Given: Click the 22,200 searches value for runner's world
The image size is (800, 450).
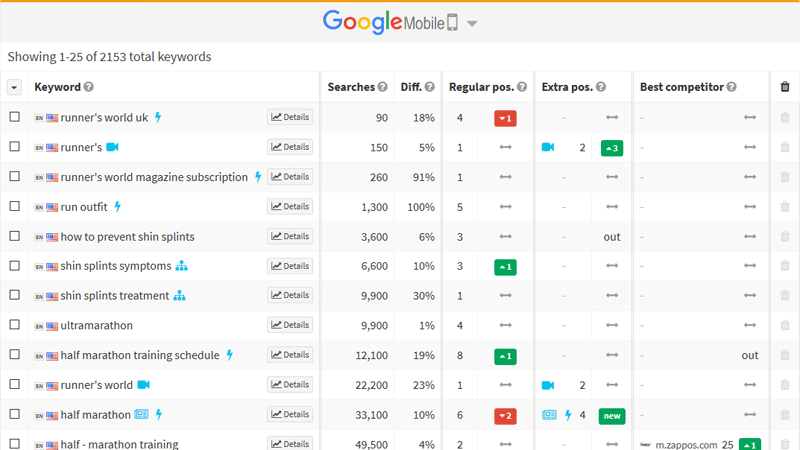Looking at the screenshot, I should point(371,385).
